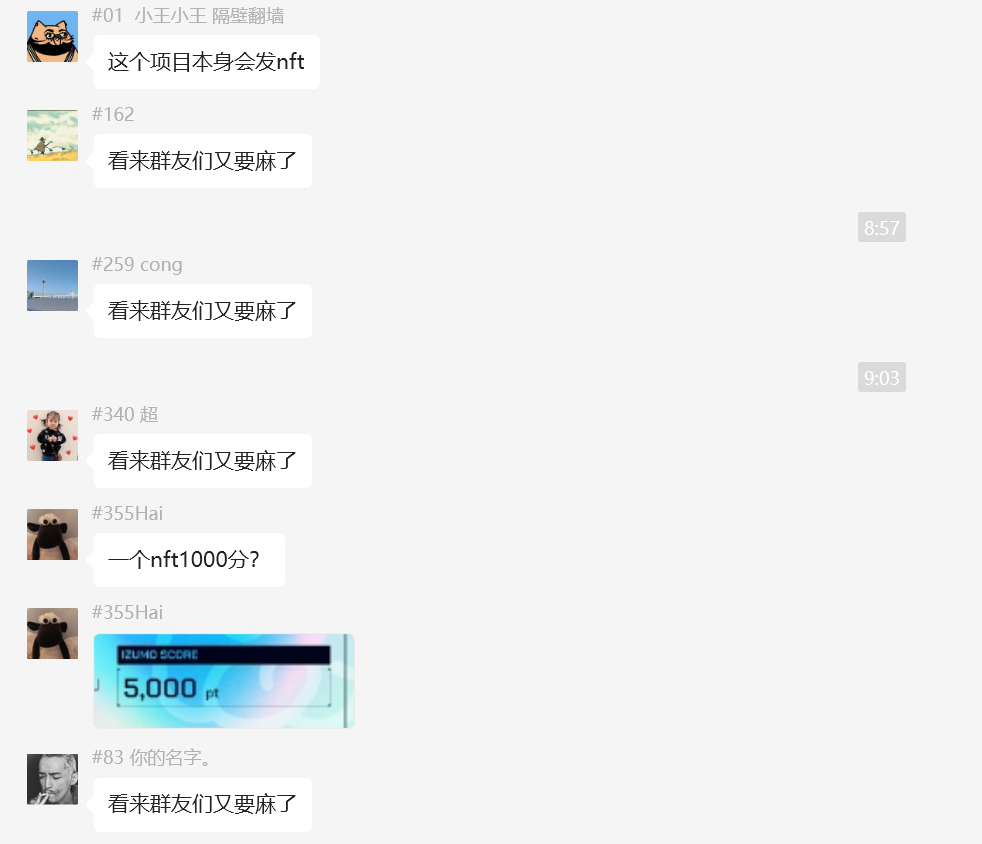Open the #259 cong tower avatar
This screenshot has width=982, height=844.
tap(53, 286)
